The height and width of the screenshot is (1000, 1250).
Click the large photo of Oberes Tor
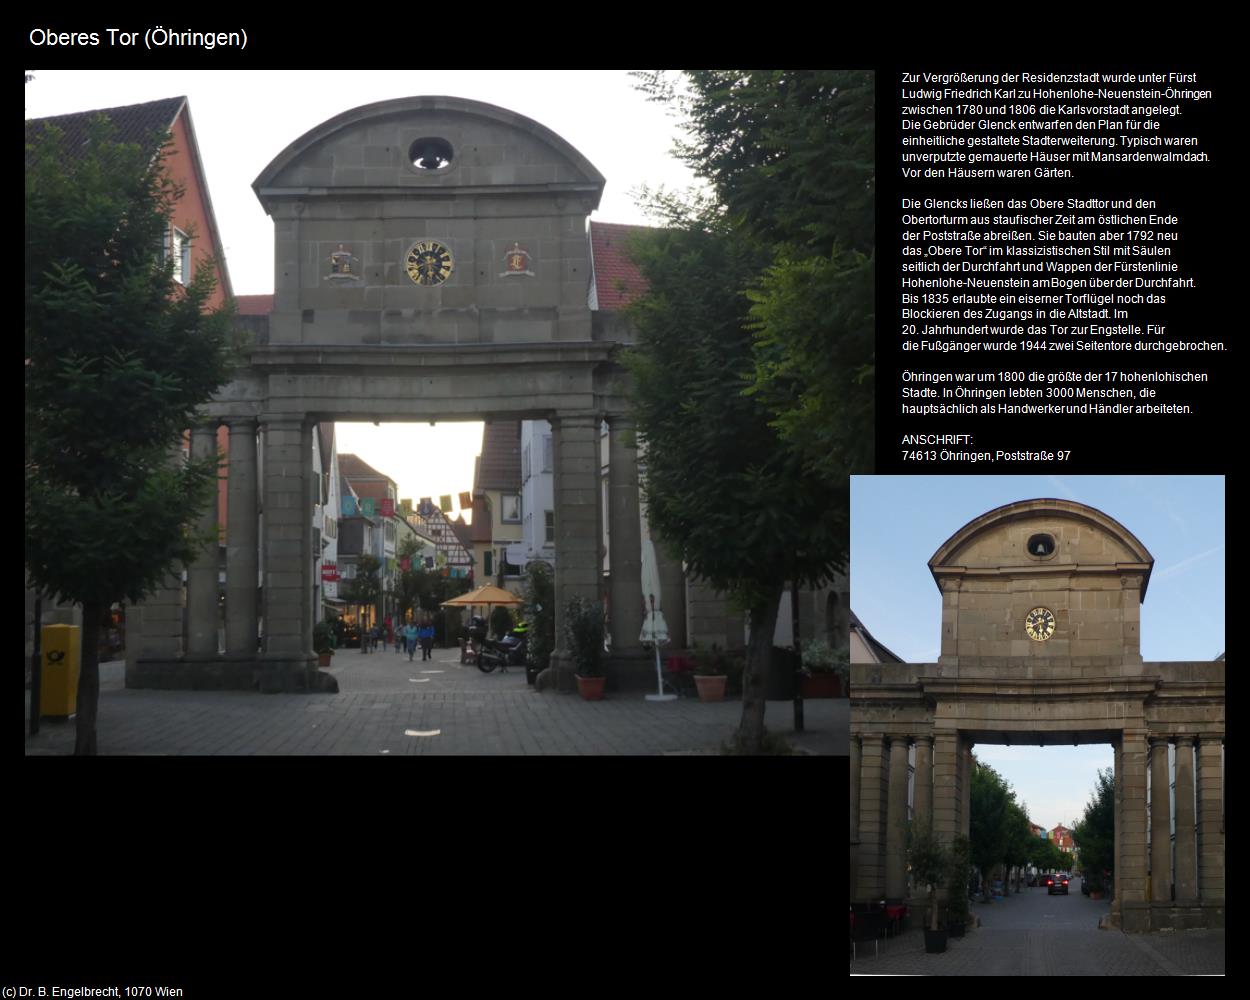point(449,412)
